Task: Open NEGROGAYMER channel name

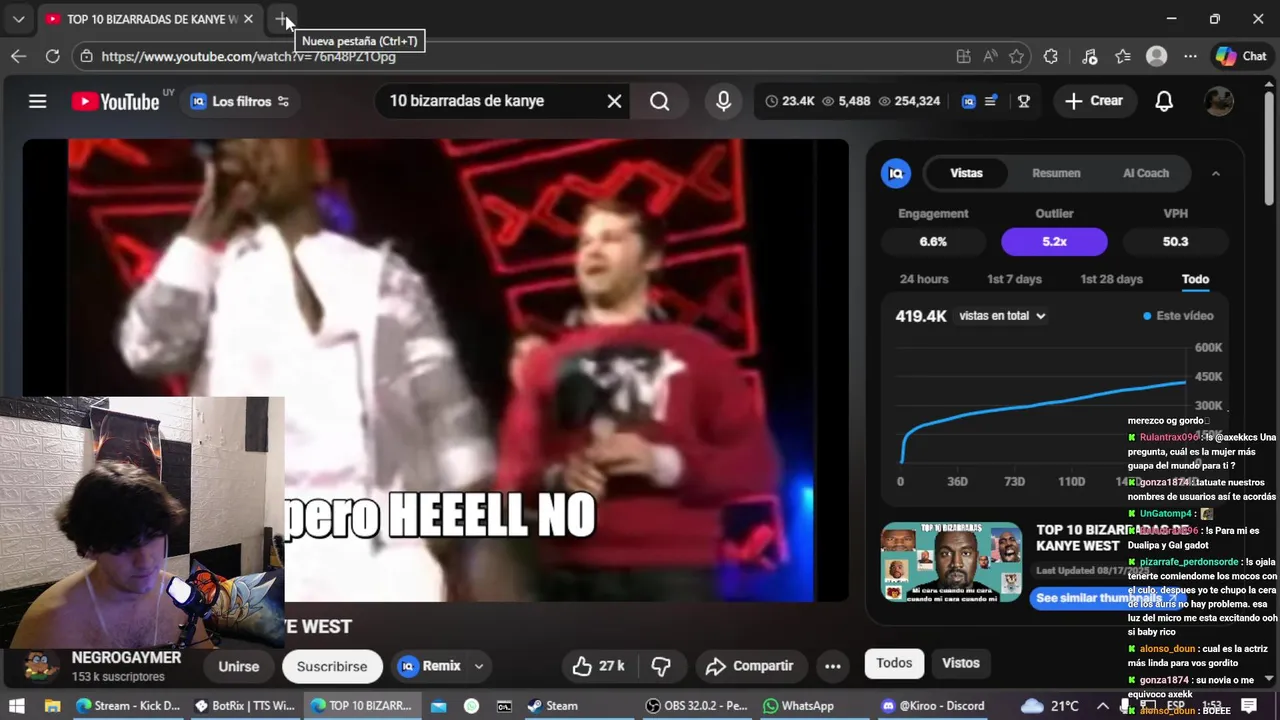Action: pos(126,658)
